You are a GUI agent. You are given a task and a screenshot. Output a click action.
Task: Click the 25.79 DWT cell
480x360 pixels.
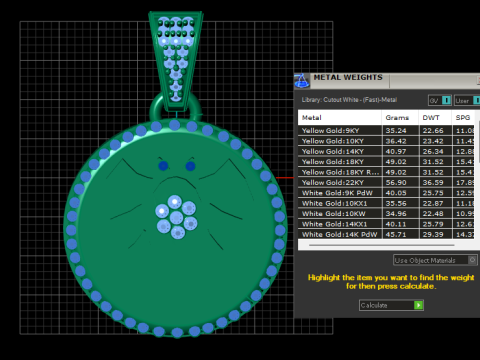pos(435,224)
